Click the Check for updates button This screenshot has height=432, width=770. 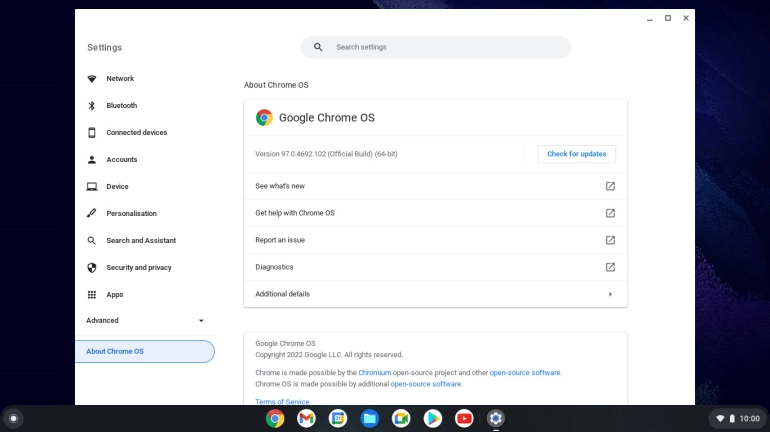tap(576, 154)
